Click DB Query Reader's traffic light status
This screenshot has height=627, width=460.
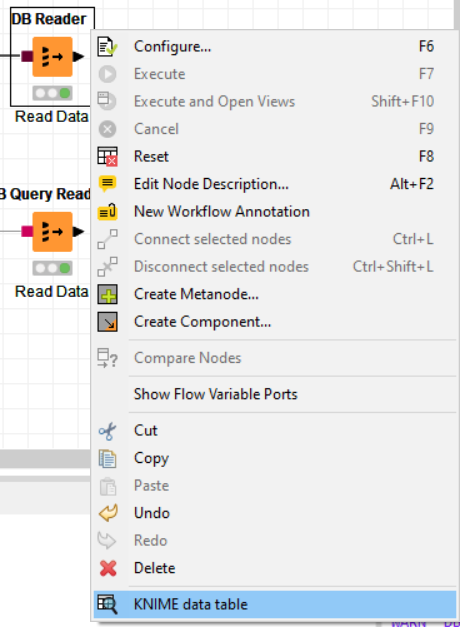[x=52, y=268]
